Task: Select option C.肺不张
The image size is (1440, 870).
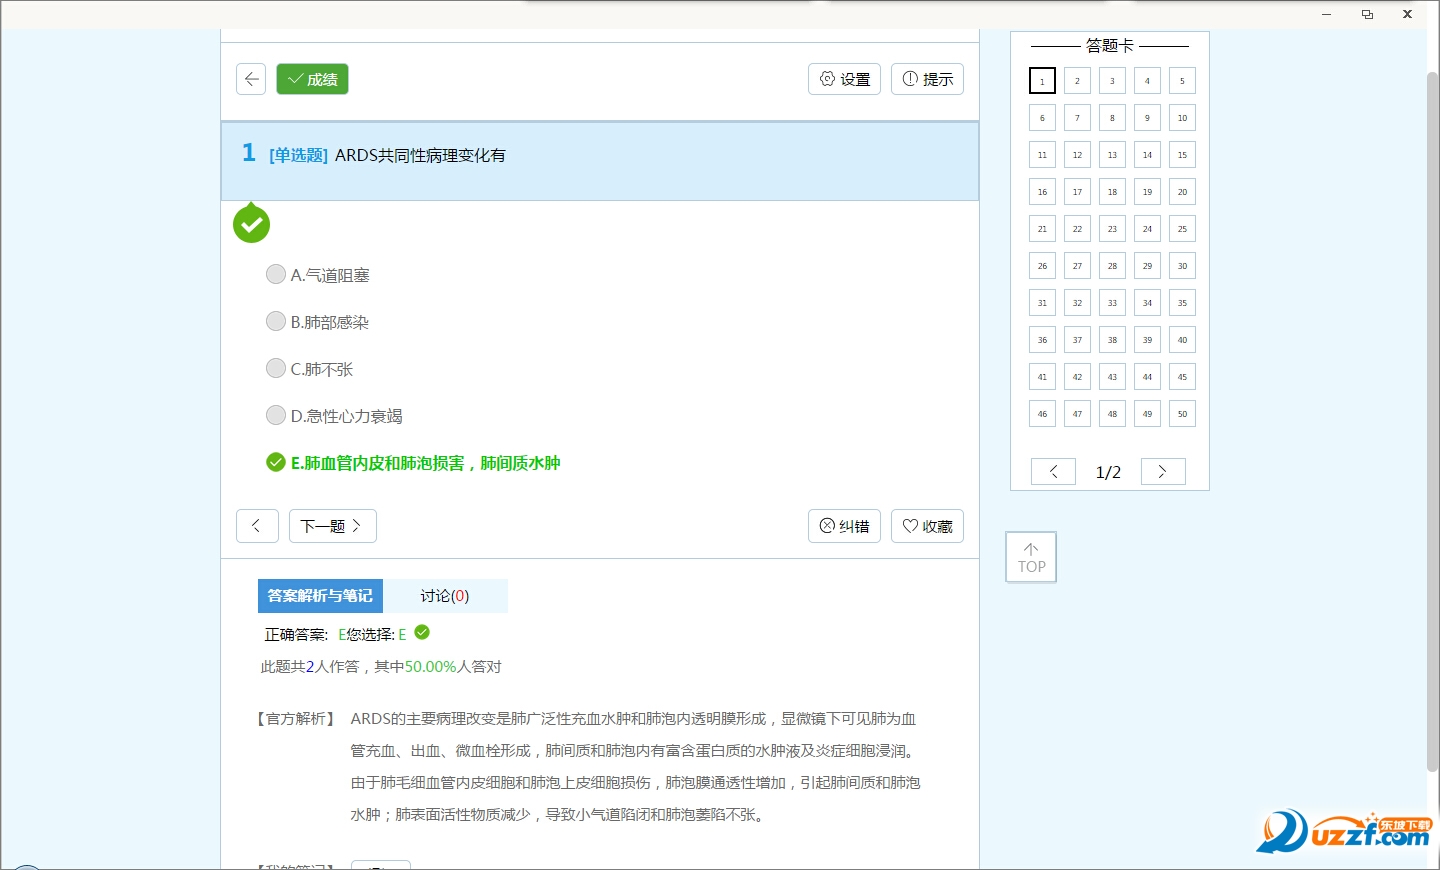Action: [310, 369]
